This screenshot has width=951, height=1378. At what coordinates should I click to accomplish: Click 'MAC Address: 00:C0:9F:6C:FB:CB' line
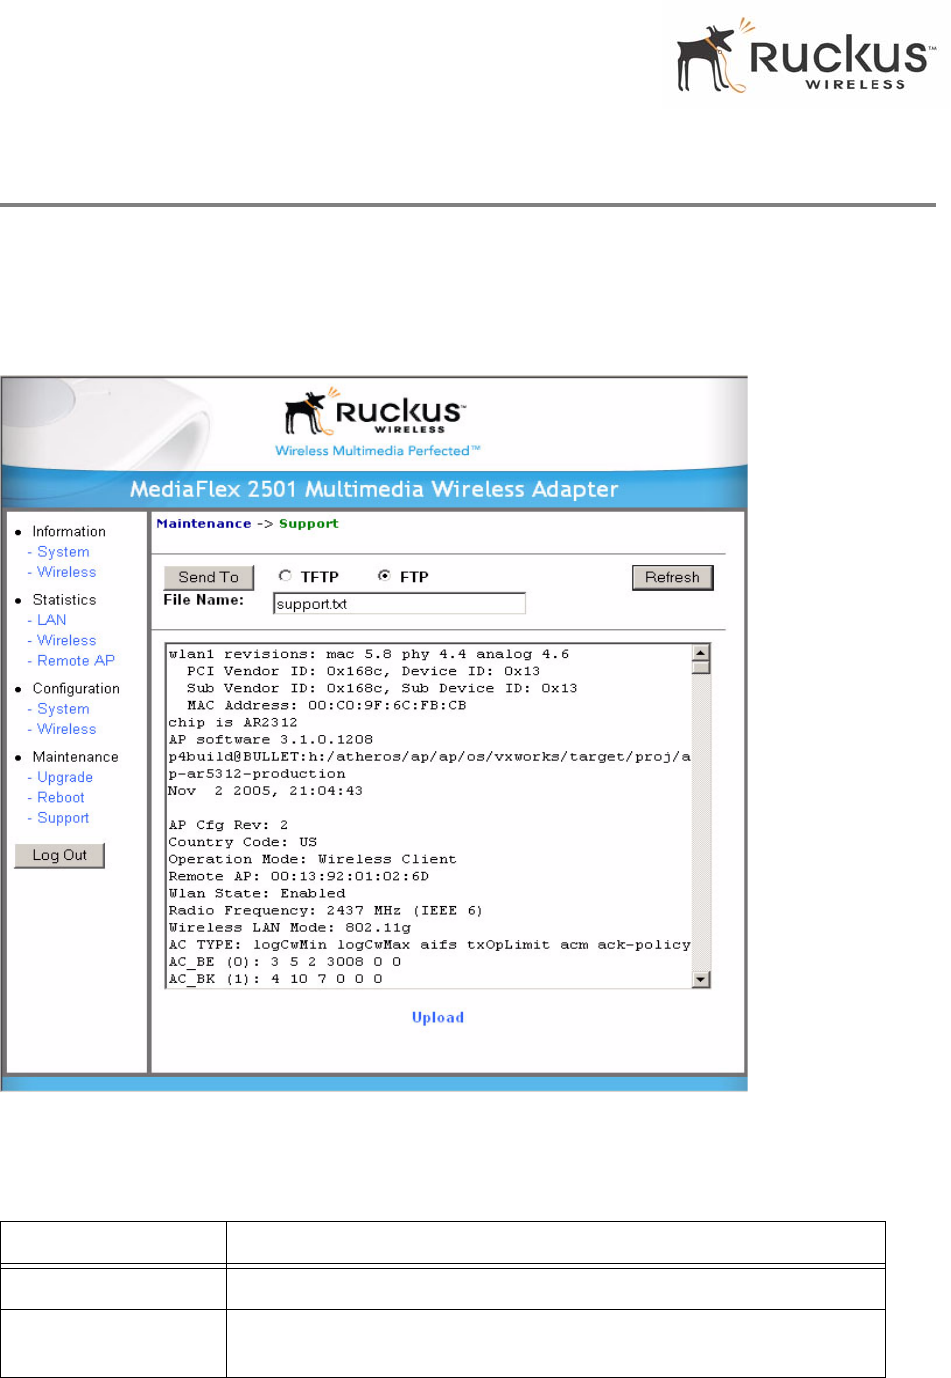327,705
